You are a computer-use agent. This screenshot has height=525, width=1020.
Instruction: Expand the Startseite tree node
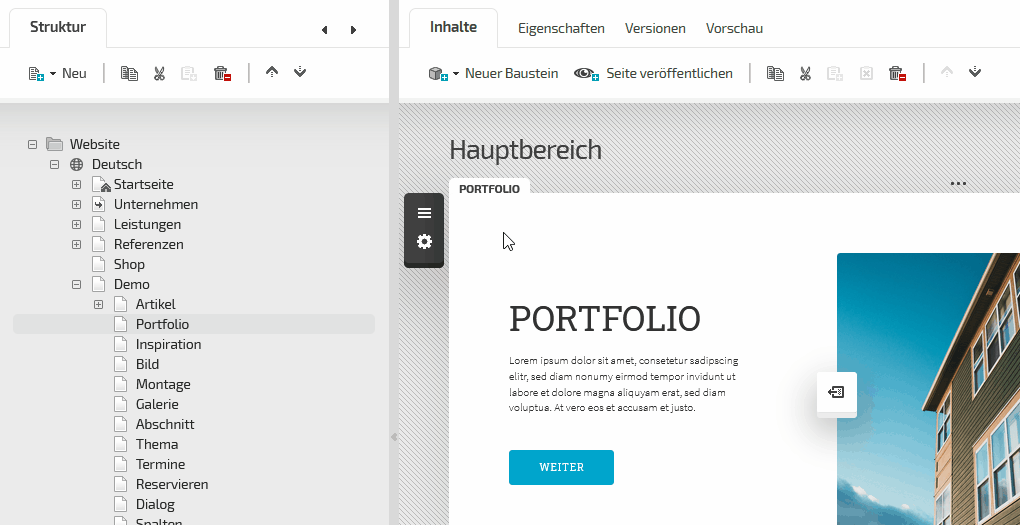76,185
